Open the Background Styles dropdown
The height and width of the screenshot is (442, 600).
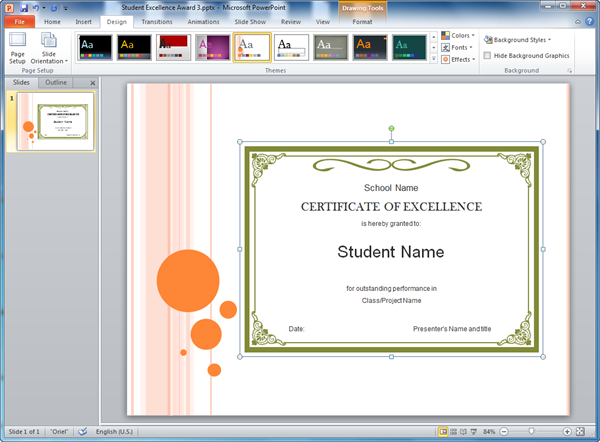[x=521, y=40]
